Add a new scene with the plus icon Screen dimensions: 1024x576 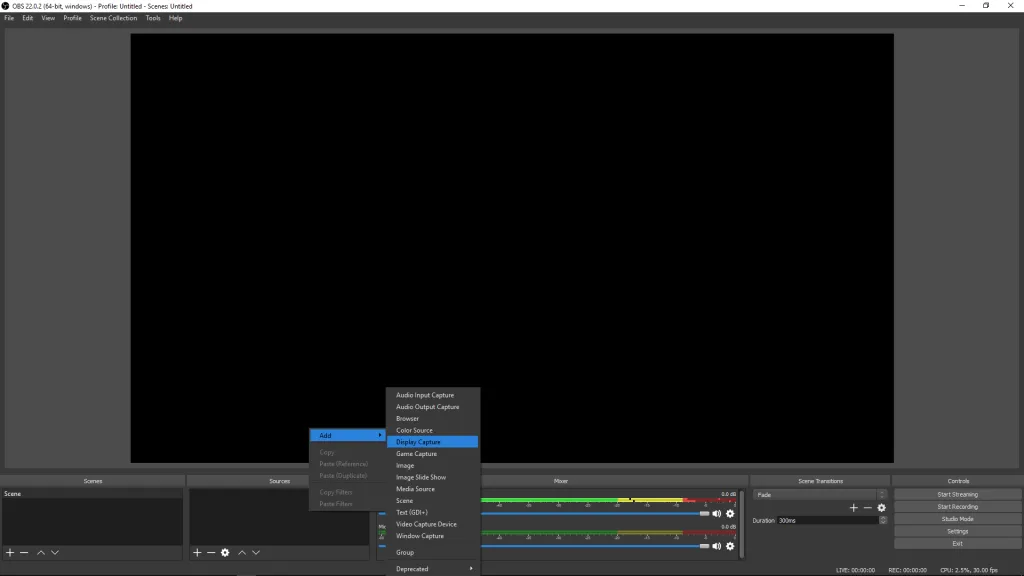pyautogui.click(x=10, y=552)
